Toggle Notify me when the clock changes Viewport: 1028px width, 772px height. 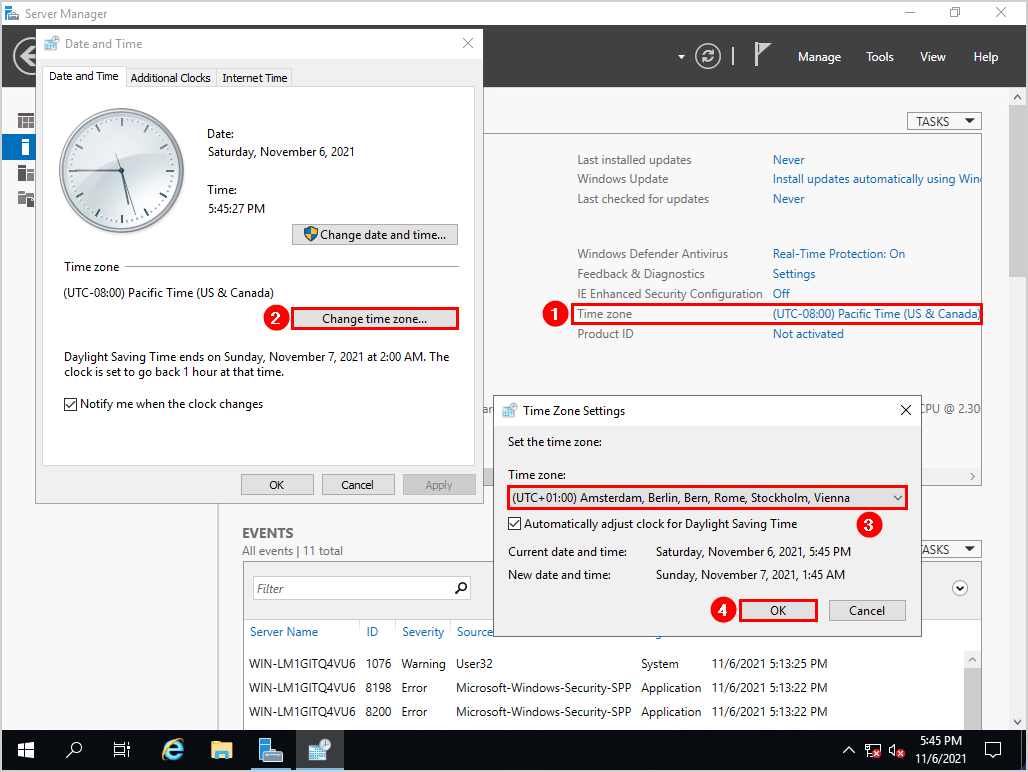click(70, 404)
